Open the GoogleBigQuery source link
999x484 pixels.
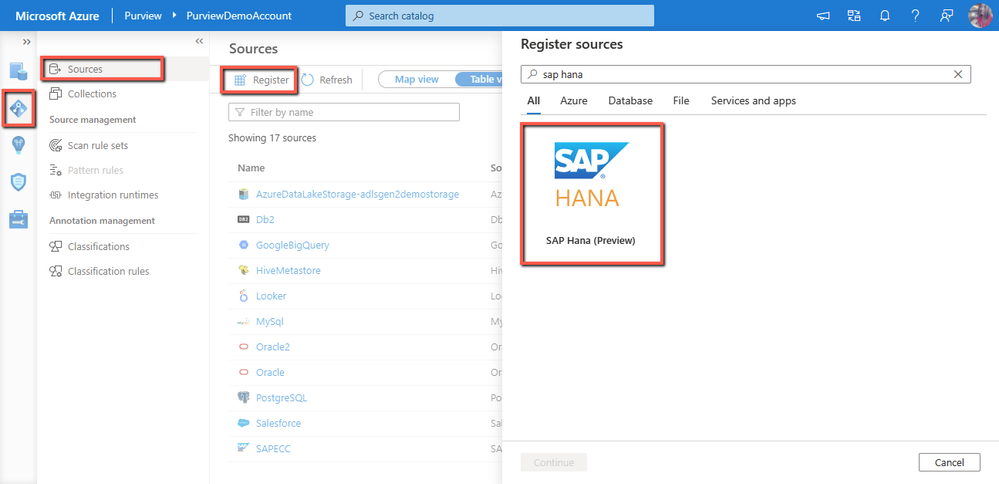click(292, 245)
